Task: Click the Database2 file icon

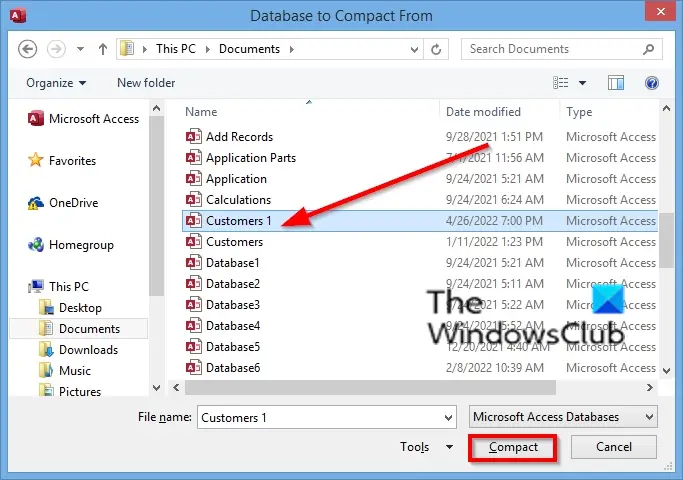Action: point(194,284)
